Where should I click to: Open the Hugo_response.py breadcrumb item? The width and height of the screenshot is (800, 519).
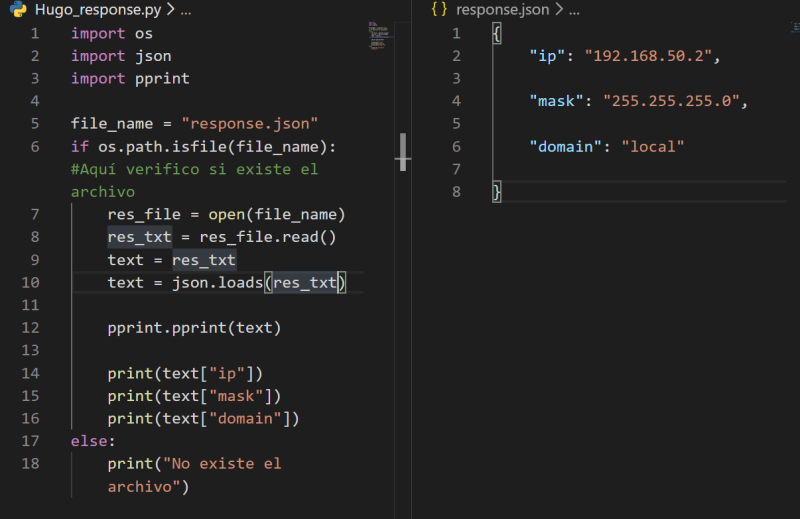point(97,9)
